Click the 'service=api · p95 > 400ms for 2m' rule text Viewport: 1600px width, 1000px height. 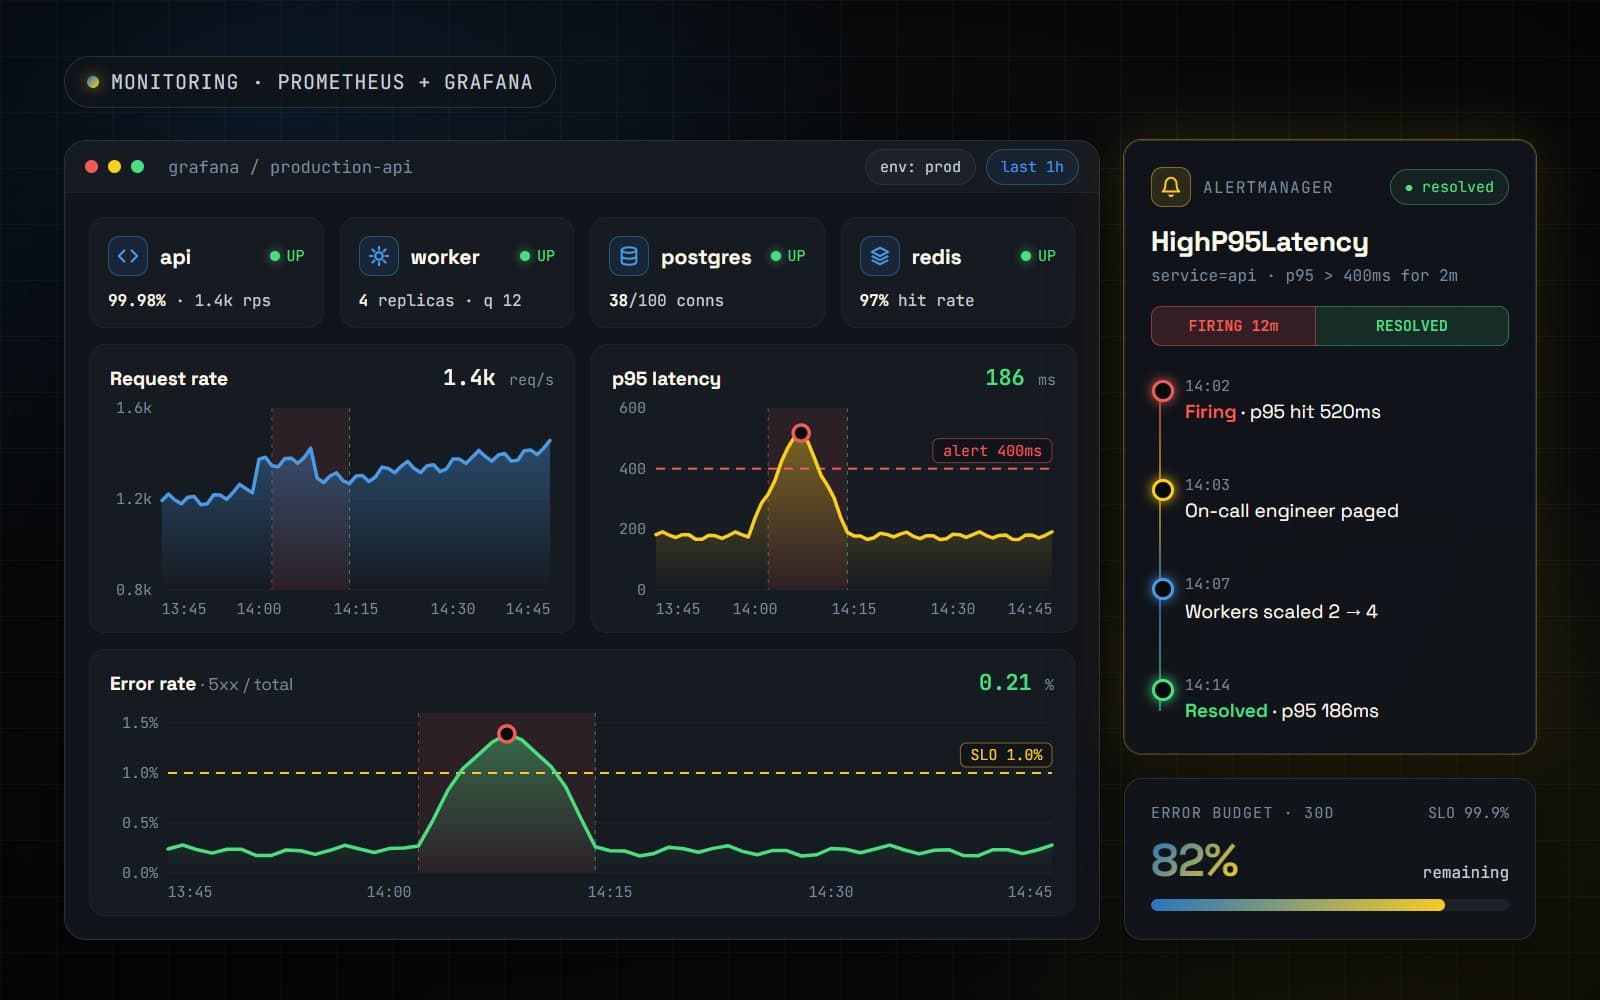(1304, 275)
